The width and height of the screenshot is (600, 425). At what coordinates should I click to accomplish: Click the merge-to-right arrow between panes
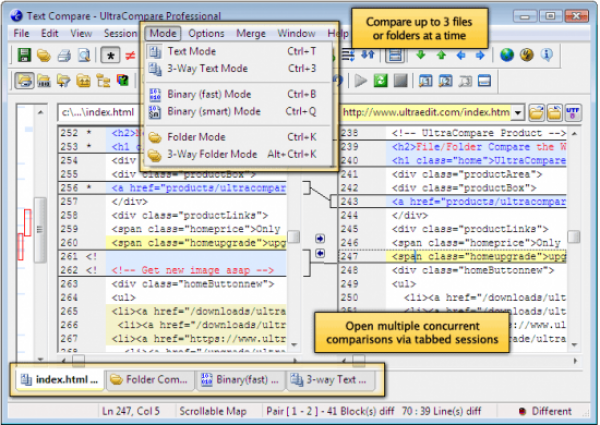pyautogui.click(x=320, y=238)
